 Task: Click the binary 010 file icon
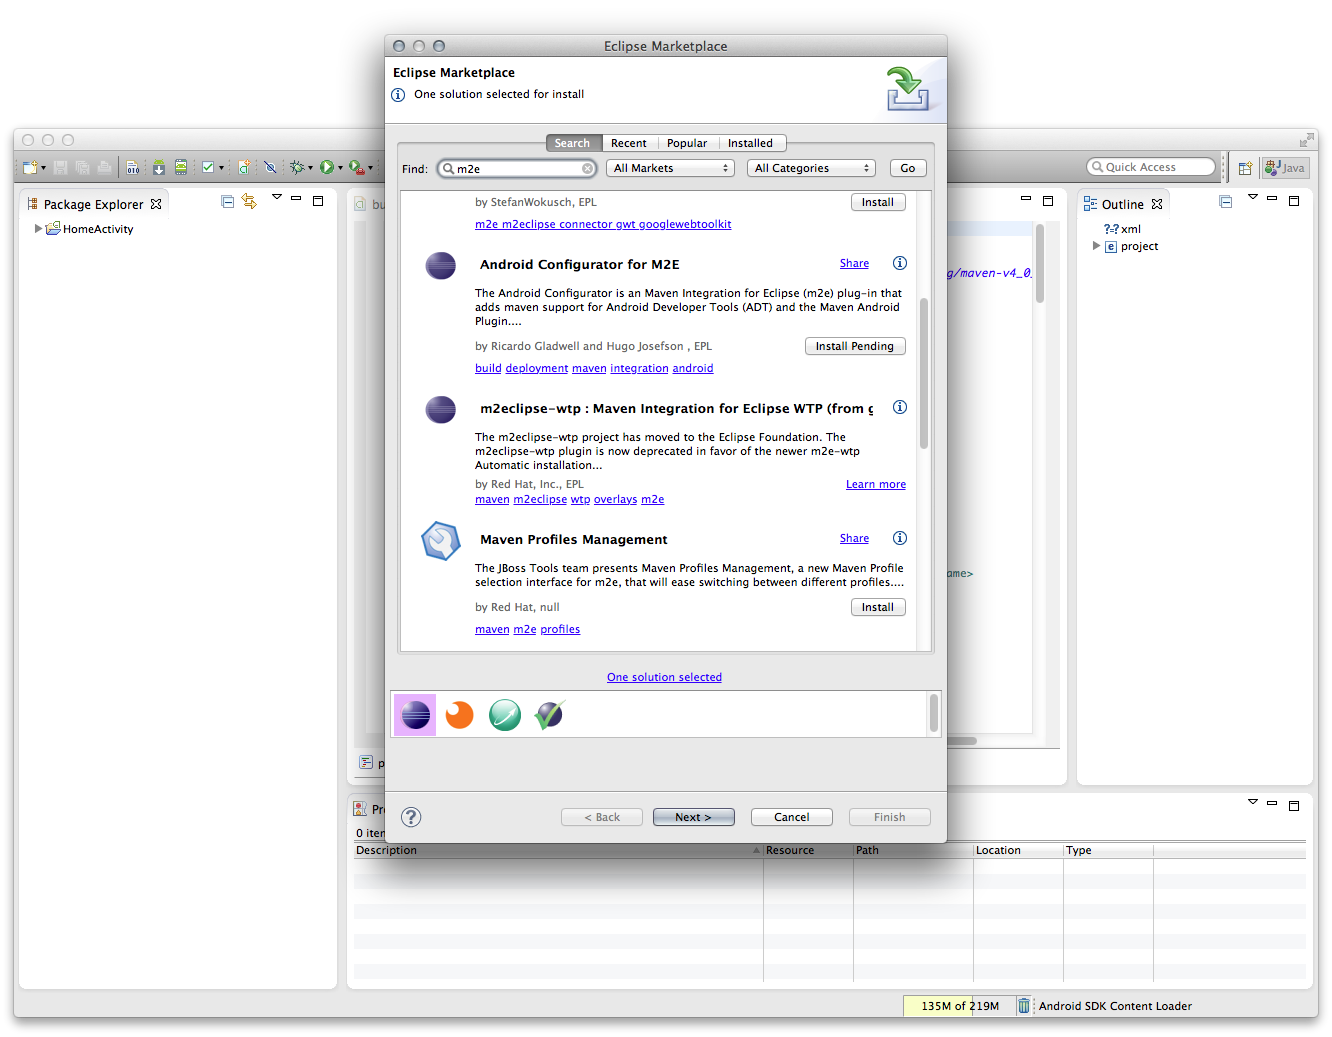click(x=133, y=167)
